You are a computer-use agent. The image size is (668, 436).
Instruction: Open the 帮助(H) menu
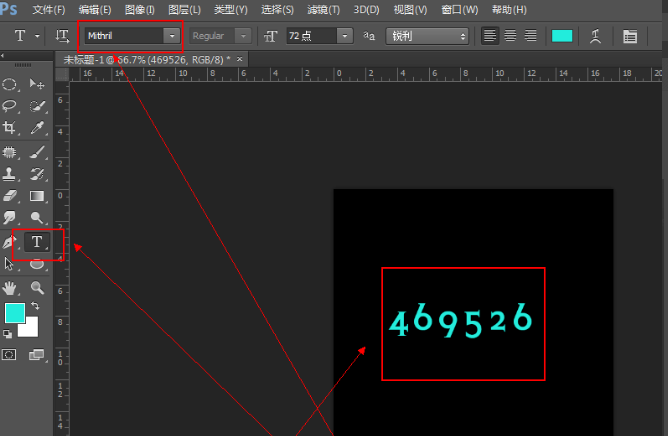[509, 9]
